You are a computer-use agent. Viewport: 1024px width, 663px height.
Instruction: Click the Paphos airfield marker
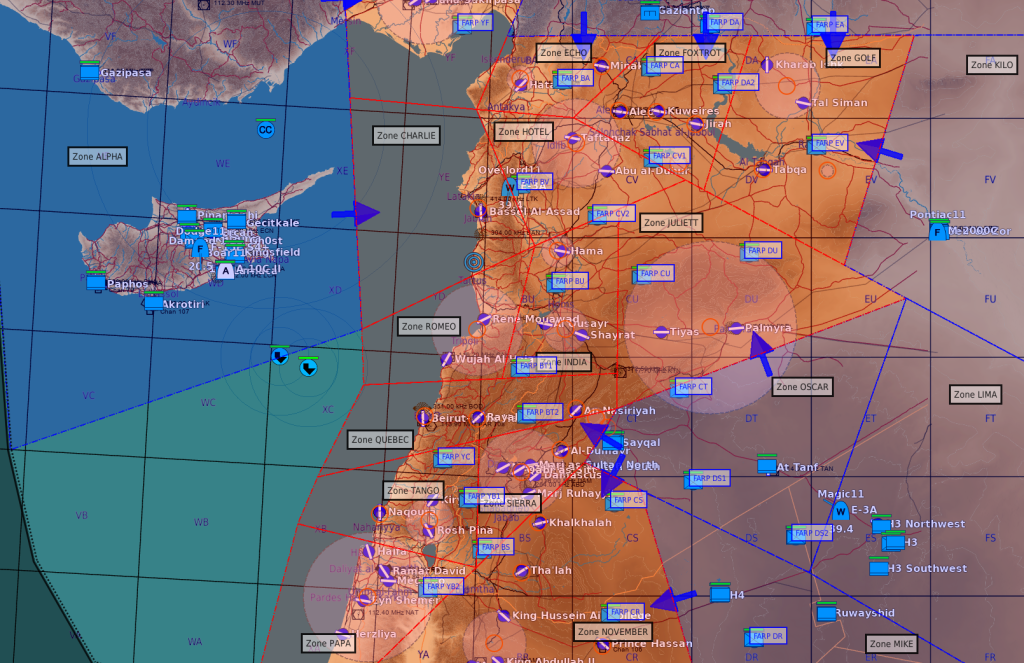(95, 283)
